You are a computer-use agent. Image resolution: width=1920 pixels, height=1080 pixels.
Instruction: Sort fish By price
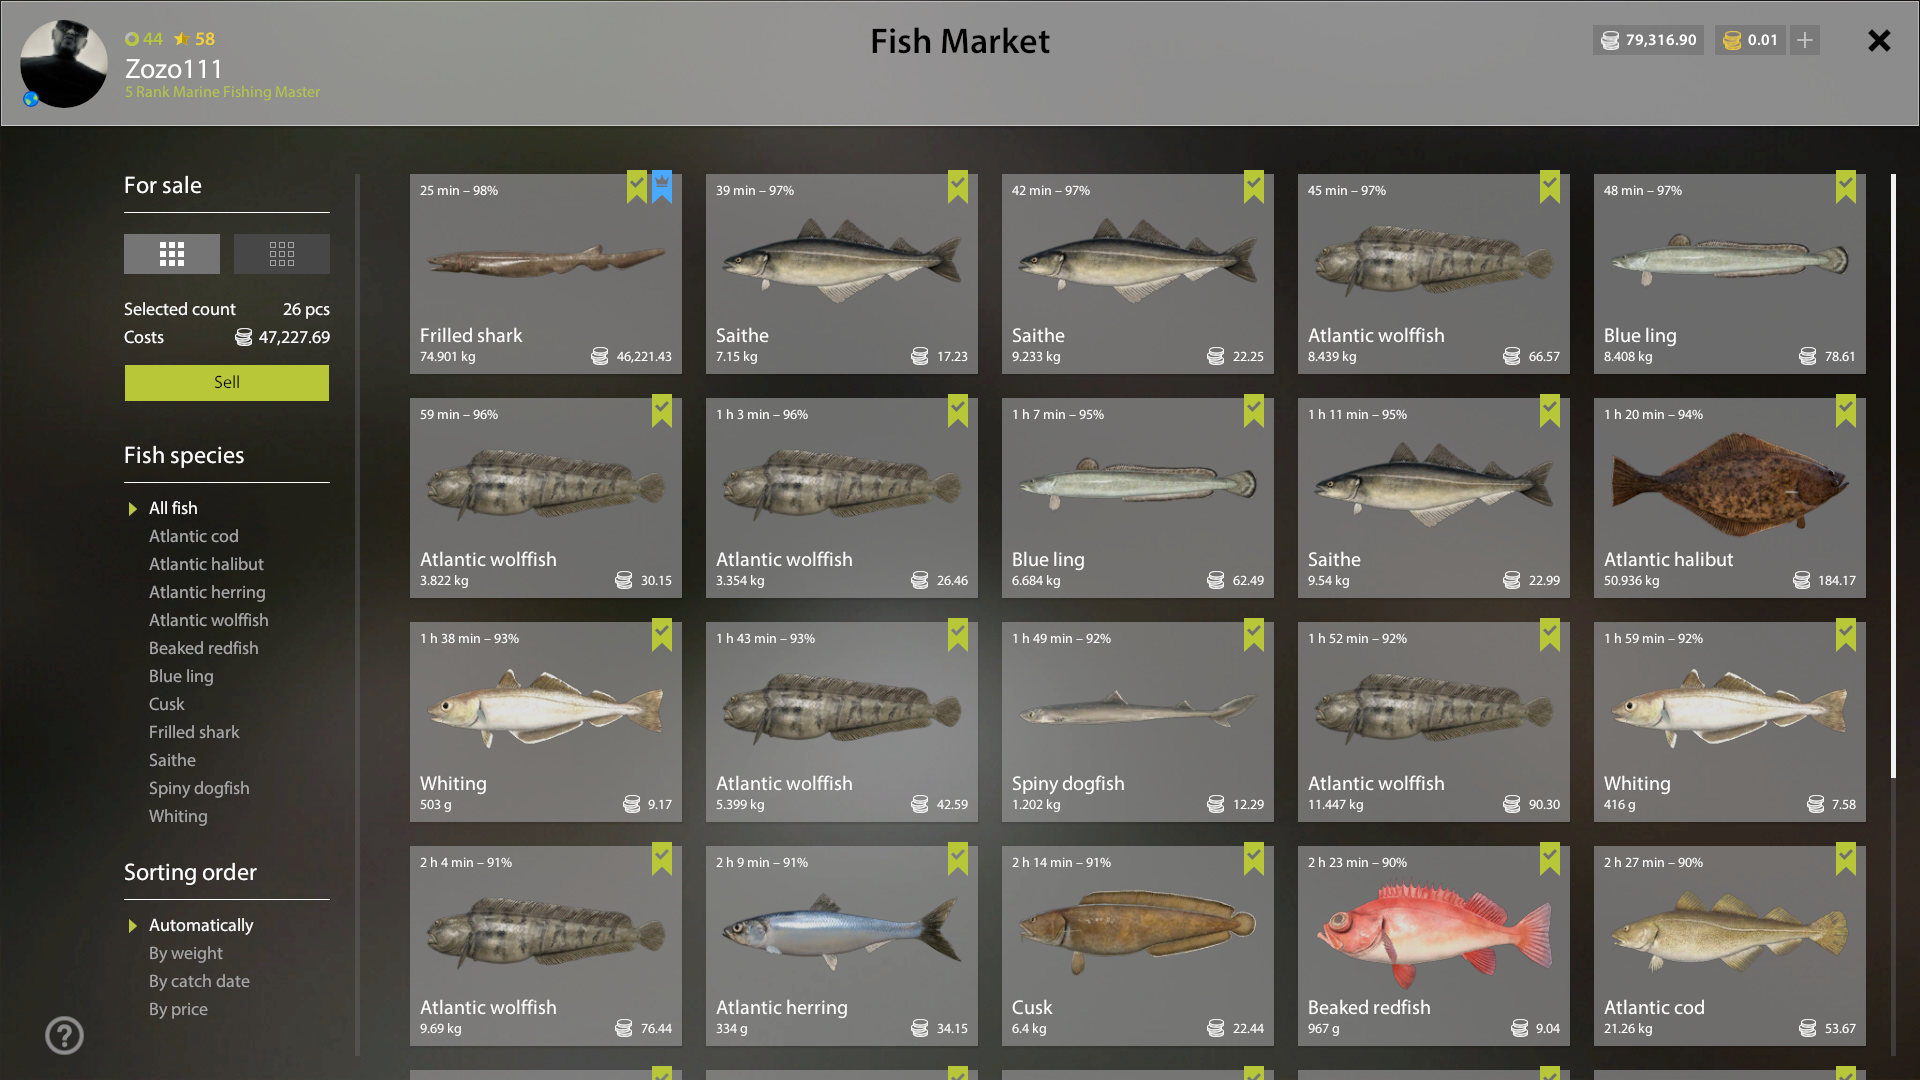(178, 1009)
